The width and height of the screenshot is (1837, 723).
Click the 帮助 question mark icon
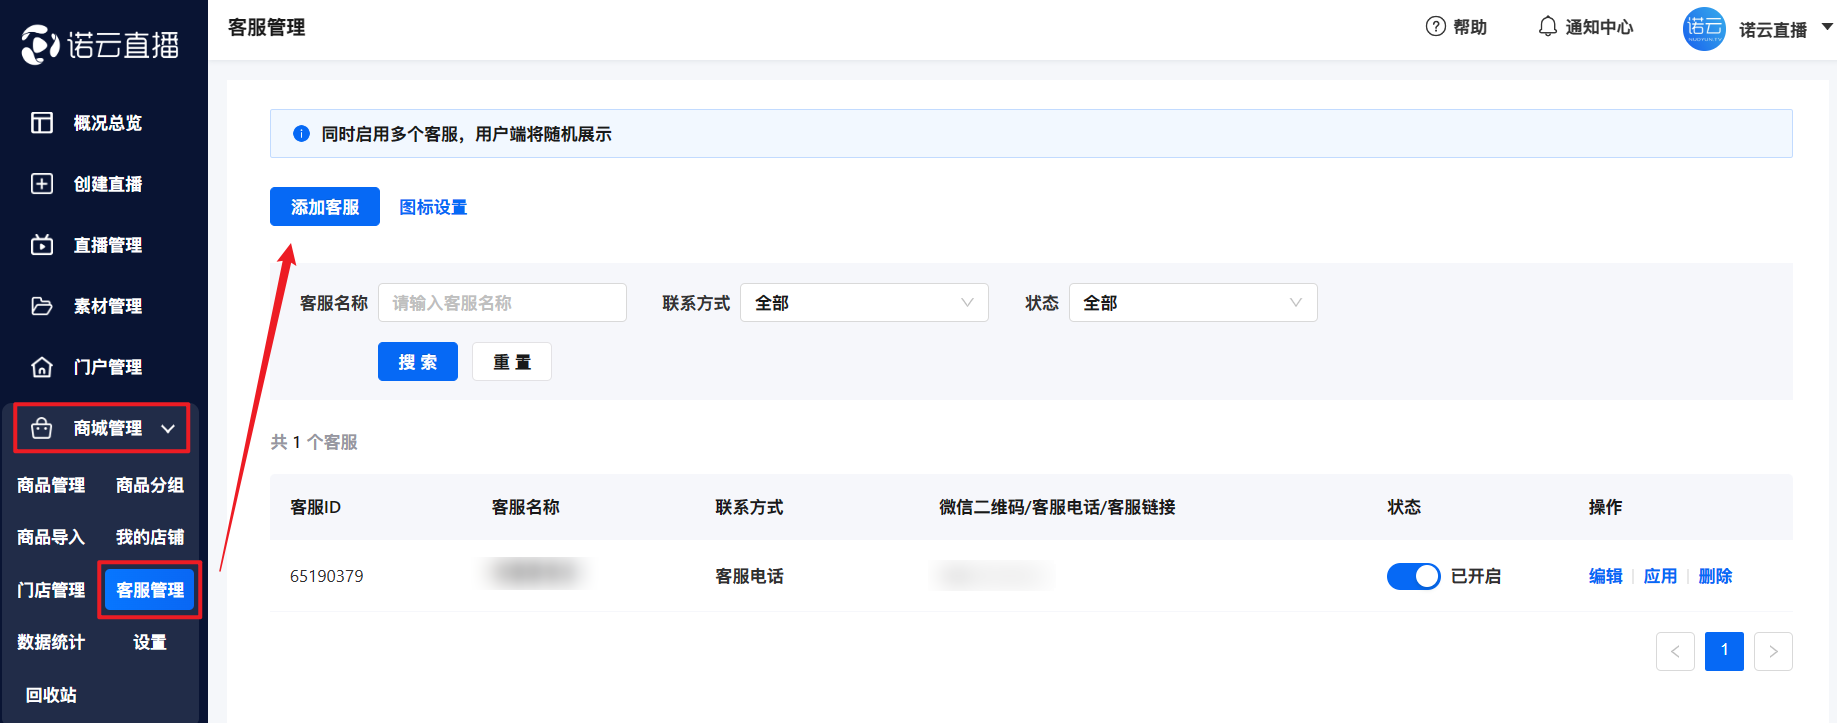(x=1435, y=27)
